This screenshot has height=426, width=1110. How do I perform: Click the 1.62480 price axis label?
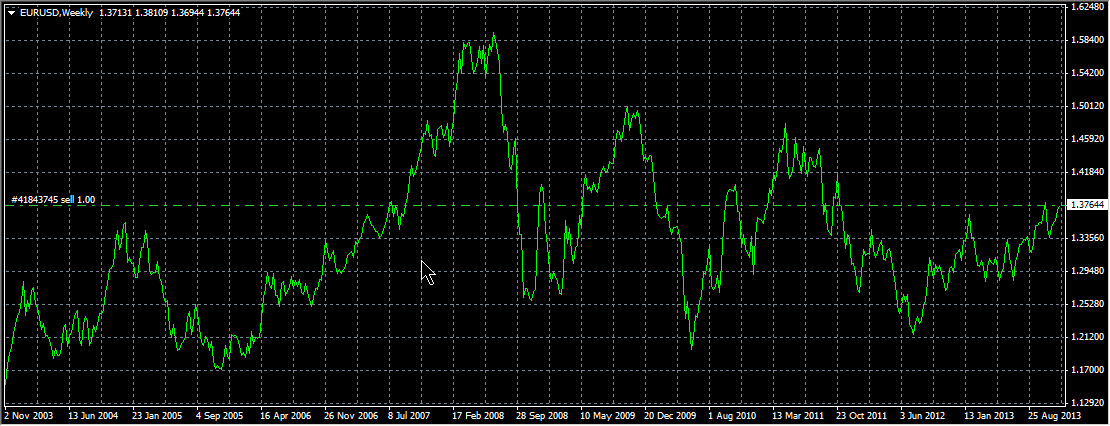tap(1085, 7)
